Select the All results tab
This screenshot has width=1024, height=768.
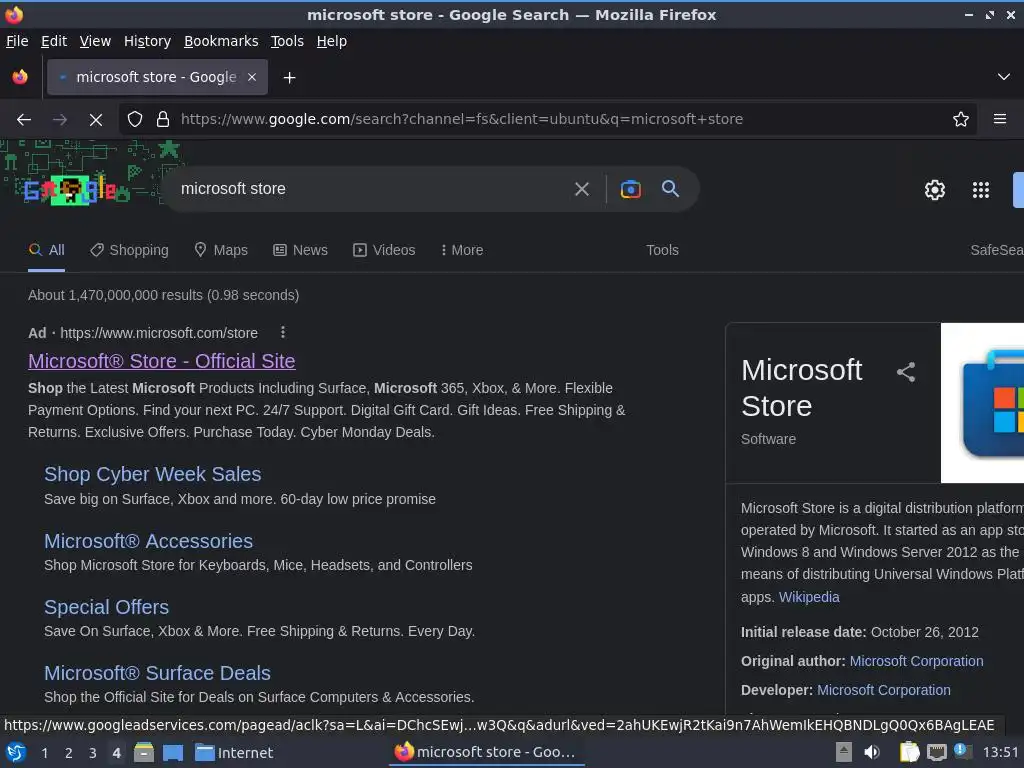tap(46, 250)
